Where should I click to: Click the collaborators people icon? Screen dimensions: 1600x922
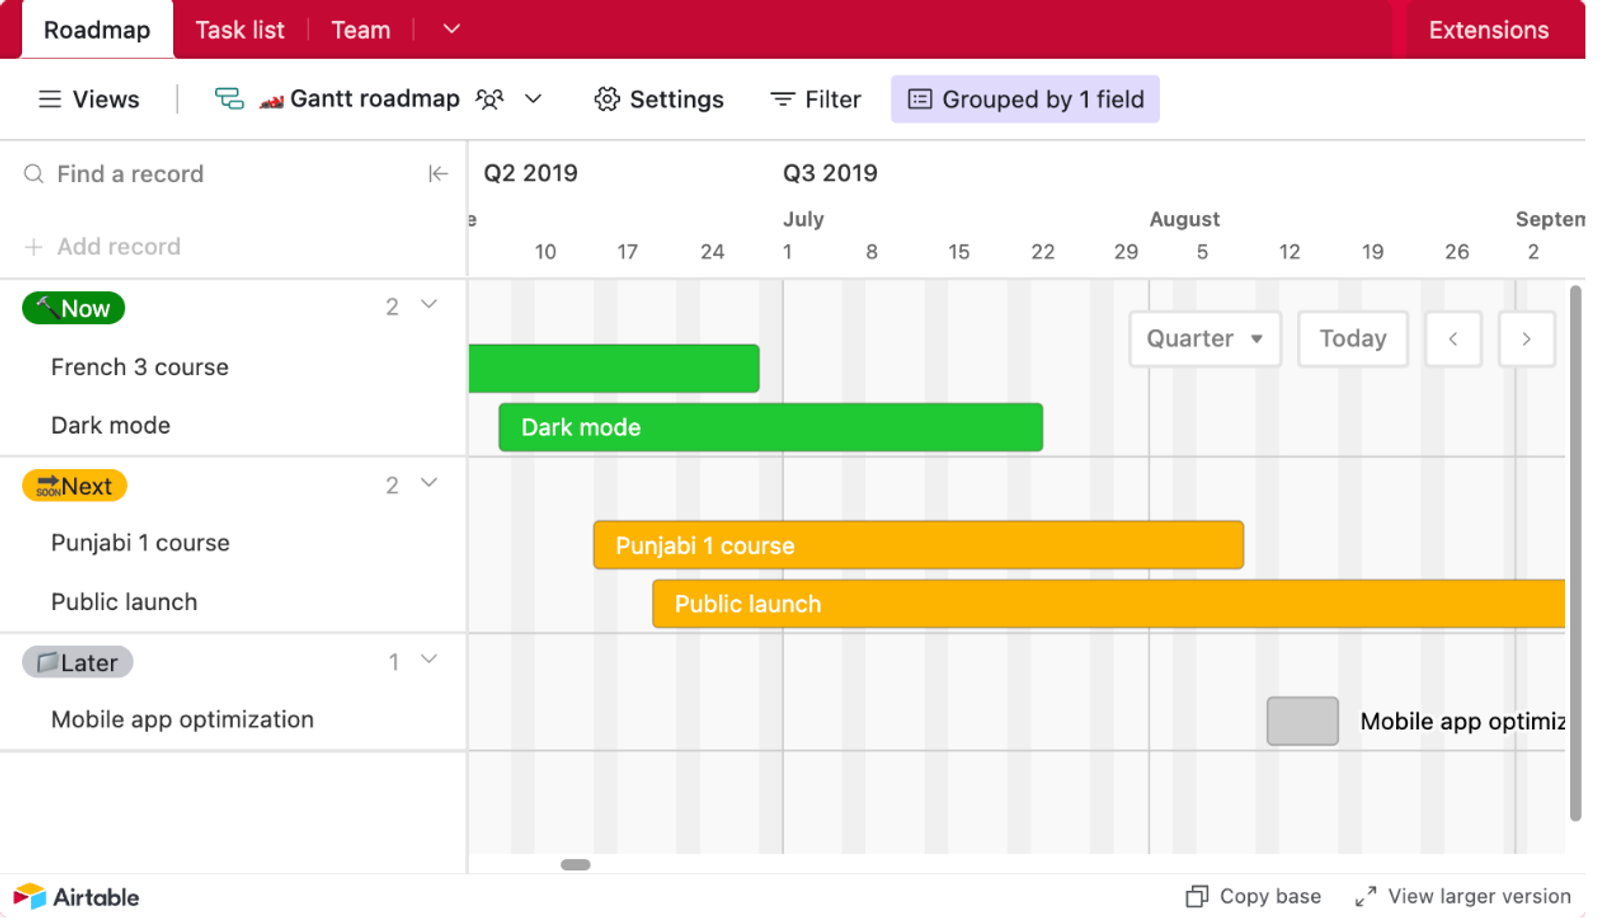[x=489, y=99]
